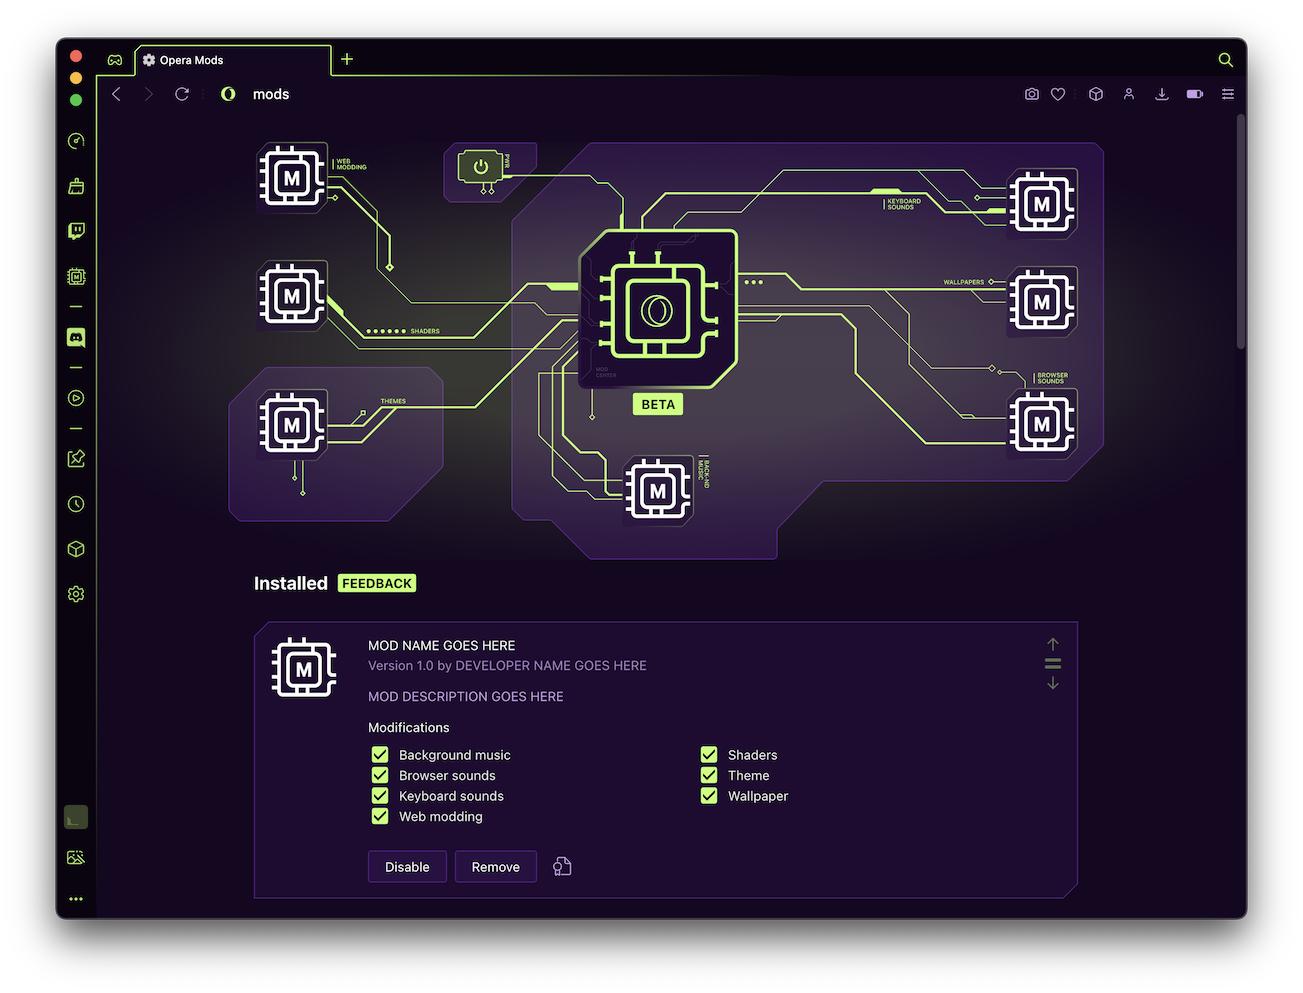Screen dimensions: 1303x993
Task: Go back with the left arrow
Action: (x=116, y=94)
